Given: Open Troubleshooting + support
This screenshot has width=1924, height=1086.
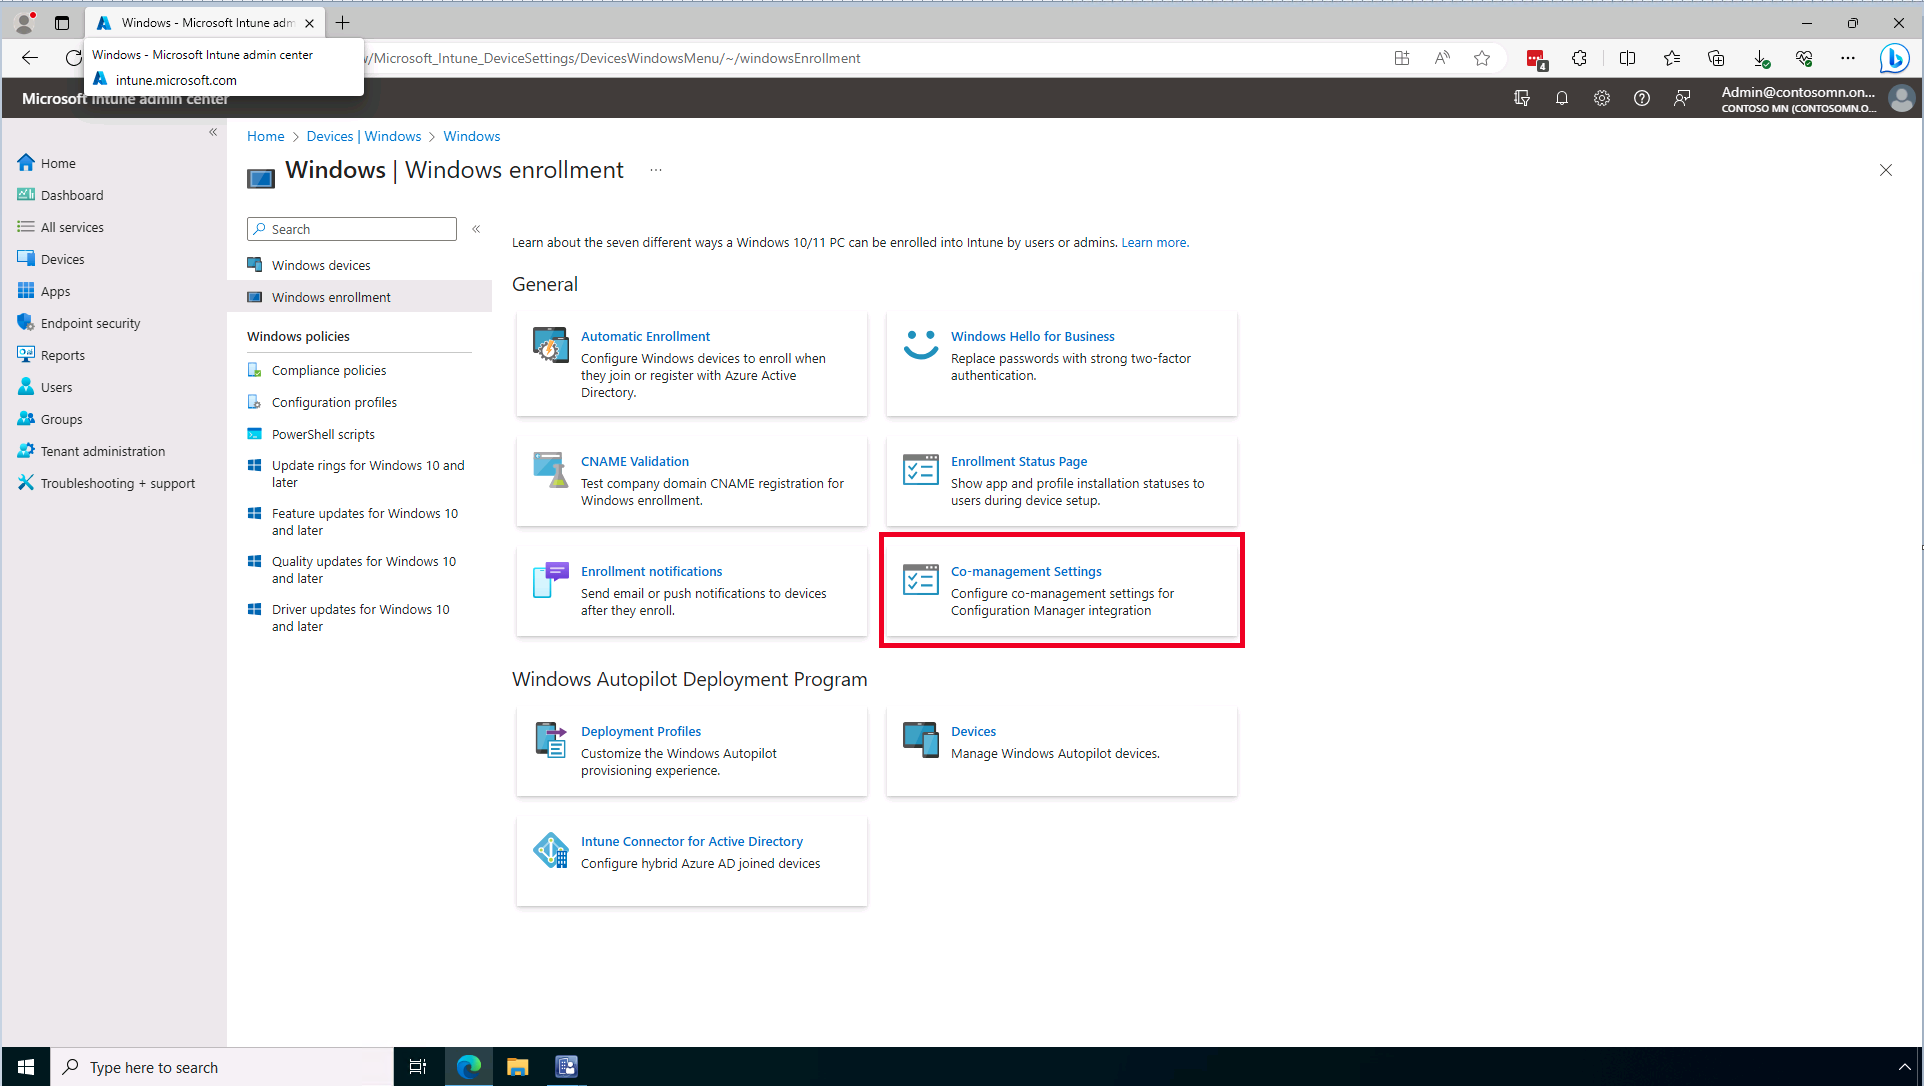Looking at the screenshot, I should pyautogui.click(x=117, y=483).
